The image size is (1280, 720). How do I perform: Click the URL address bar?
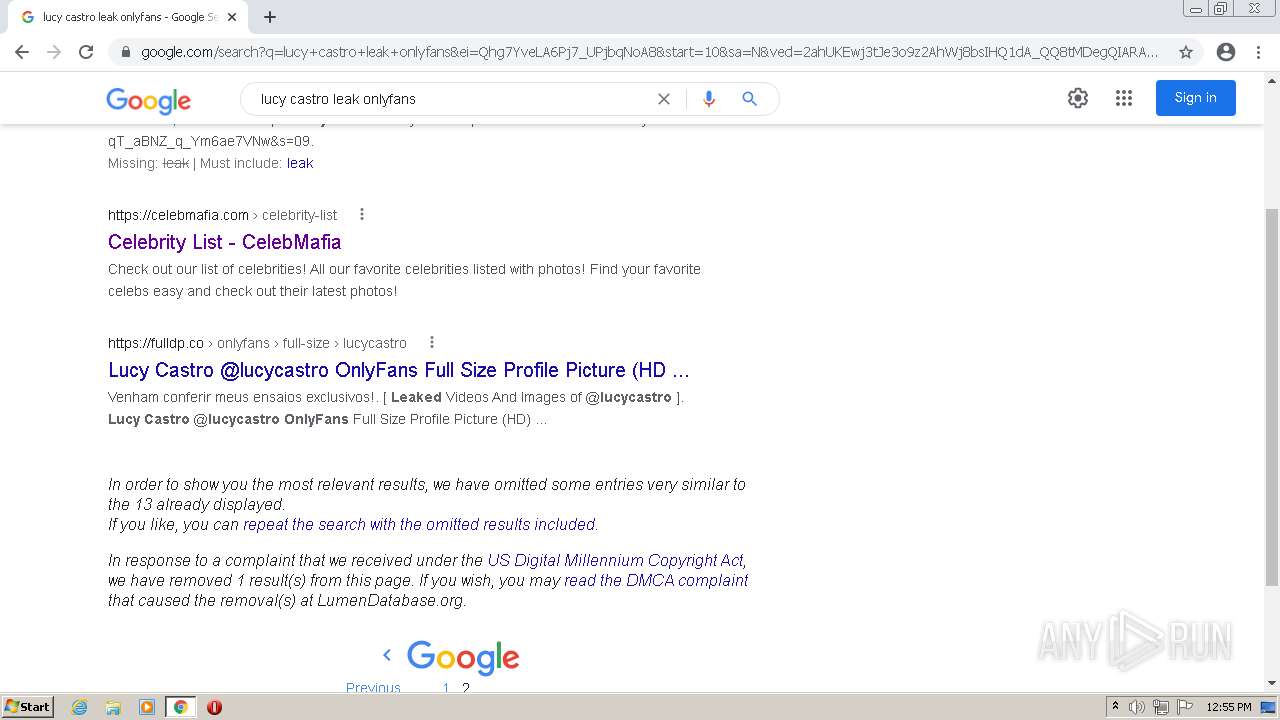pyautogui.click(x=650, y=52)
